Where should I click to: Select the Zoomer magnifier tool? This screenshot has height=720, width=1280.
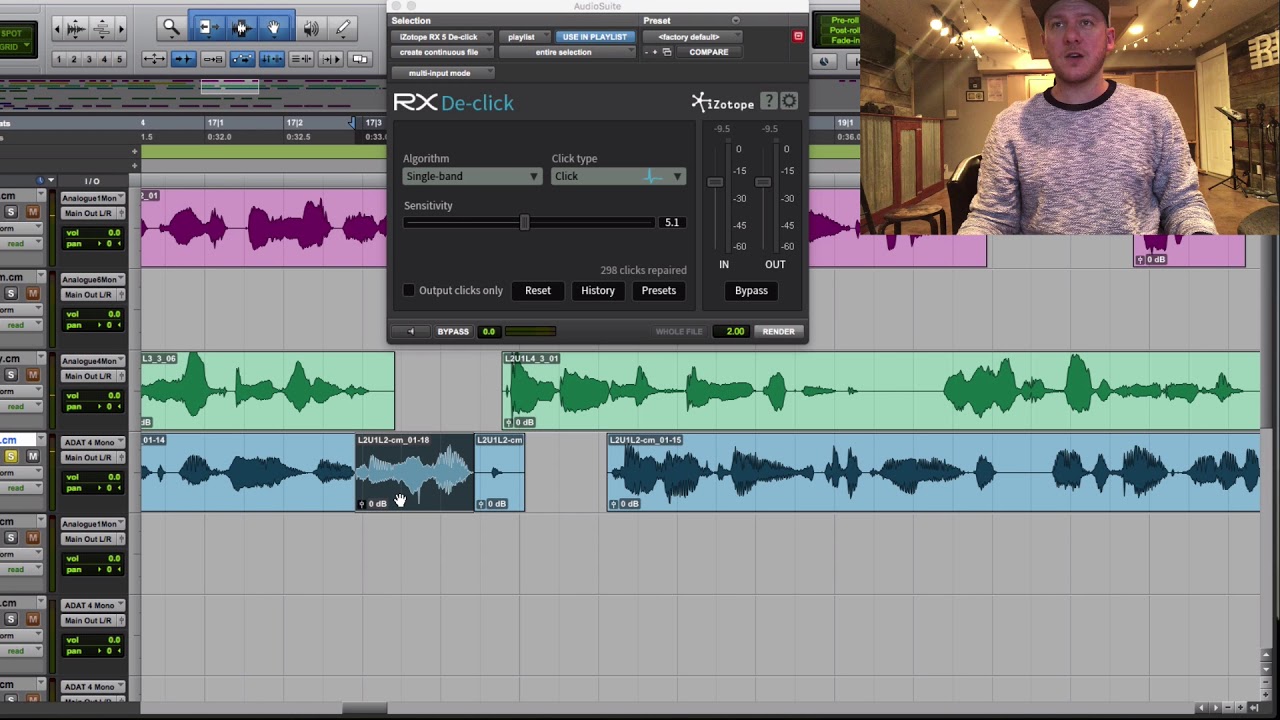[x=171, y=28]
